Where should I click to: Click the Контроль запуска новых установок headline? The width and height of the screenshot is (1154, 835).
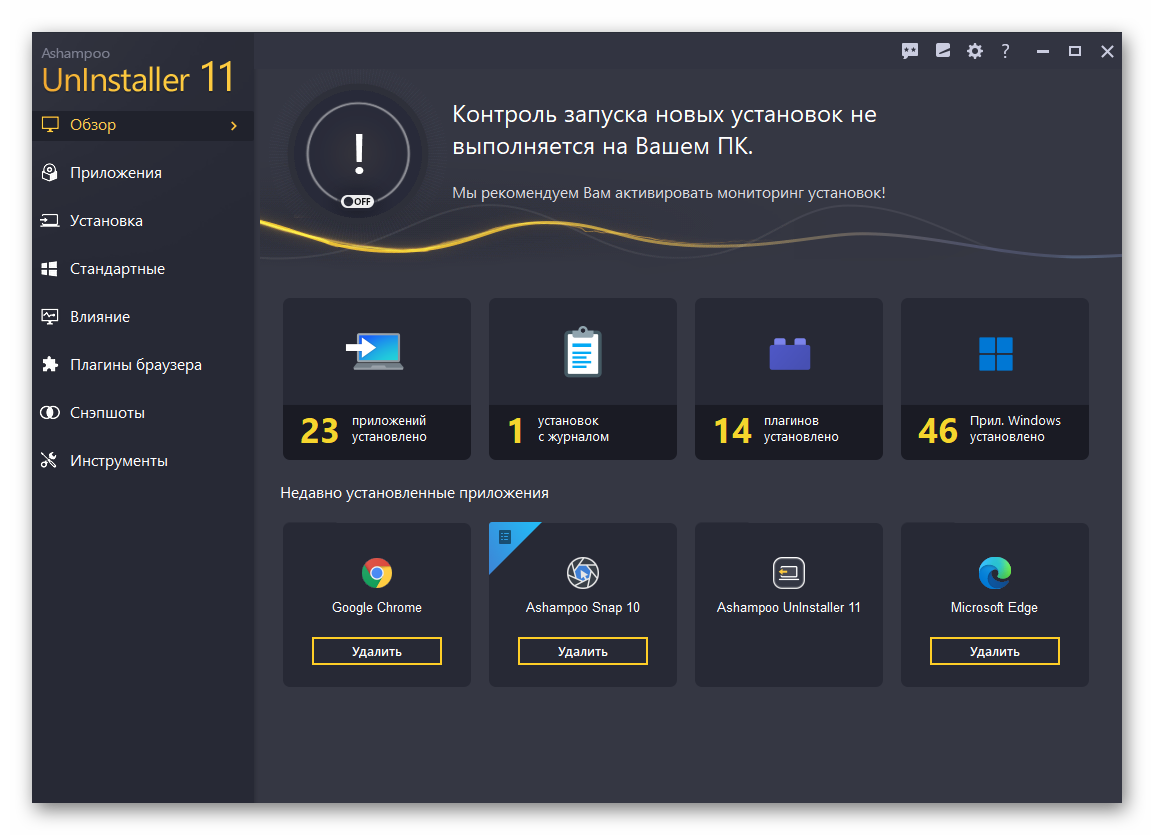coord(664,130)
